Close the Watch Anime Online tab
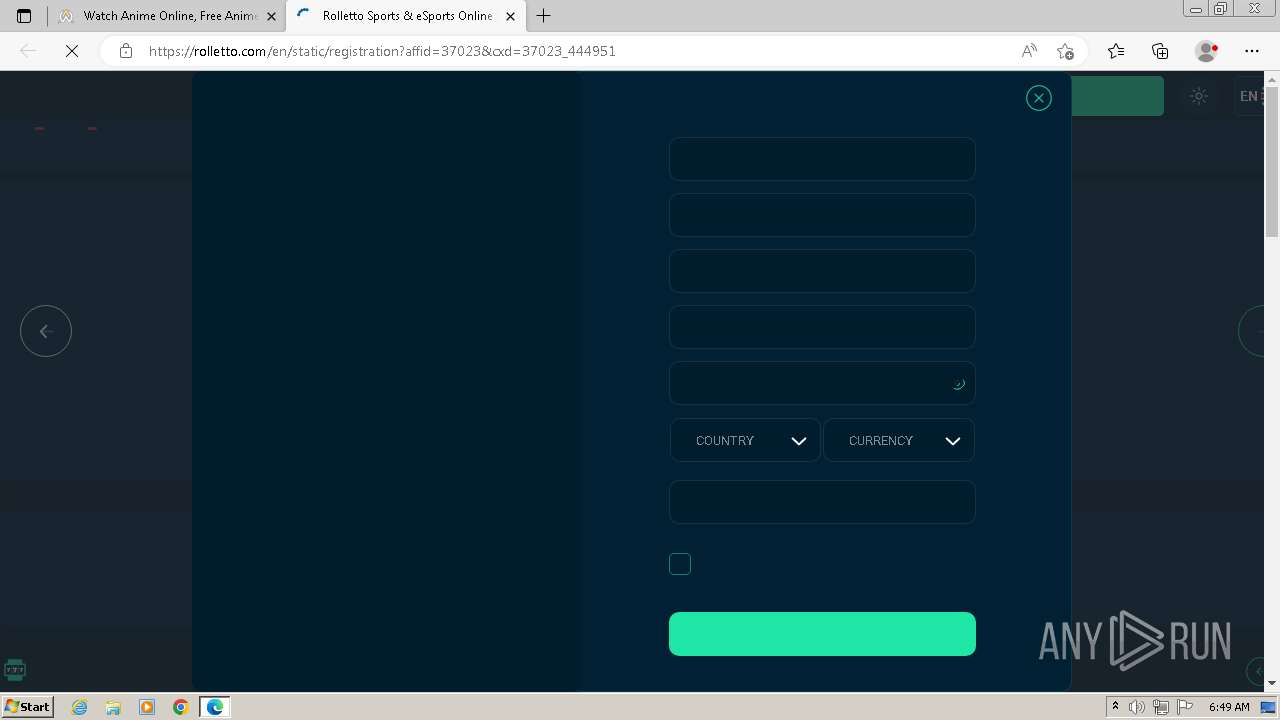Viewport: 1280px width, 720px height. tap(271, 16)
